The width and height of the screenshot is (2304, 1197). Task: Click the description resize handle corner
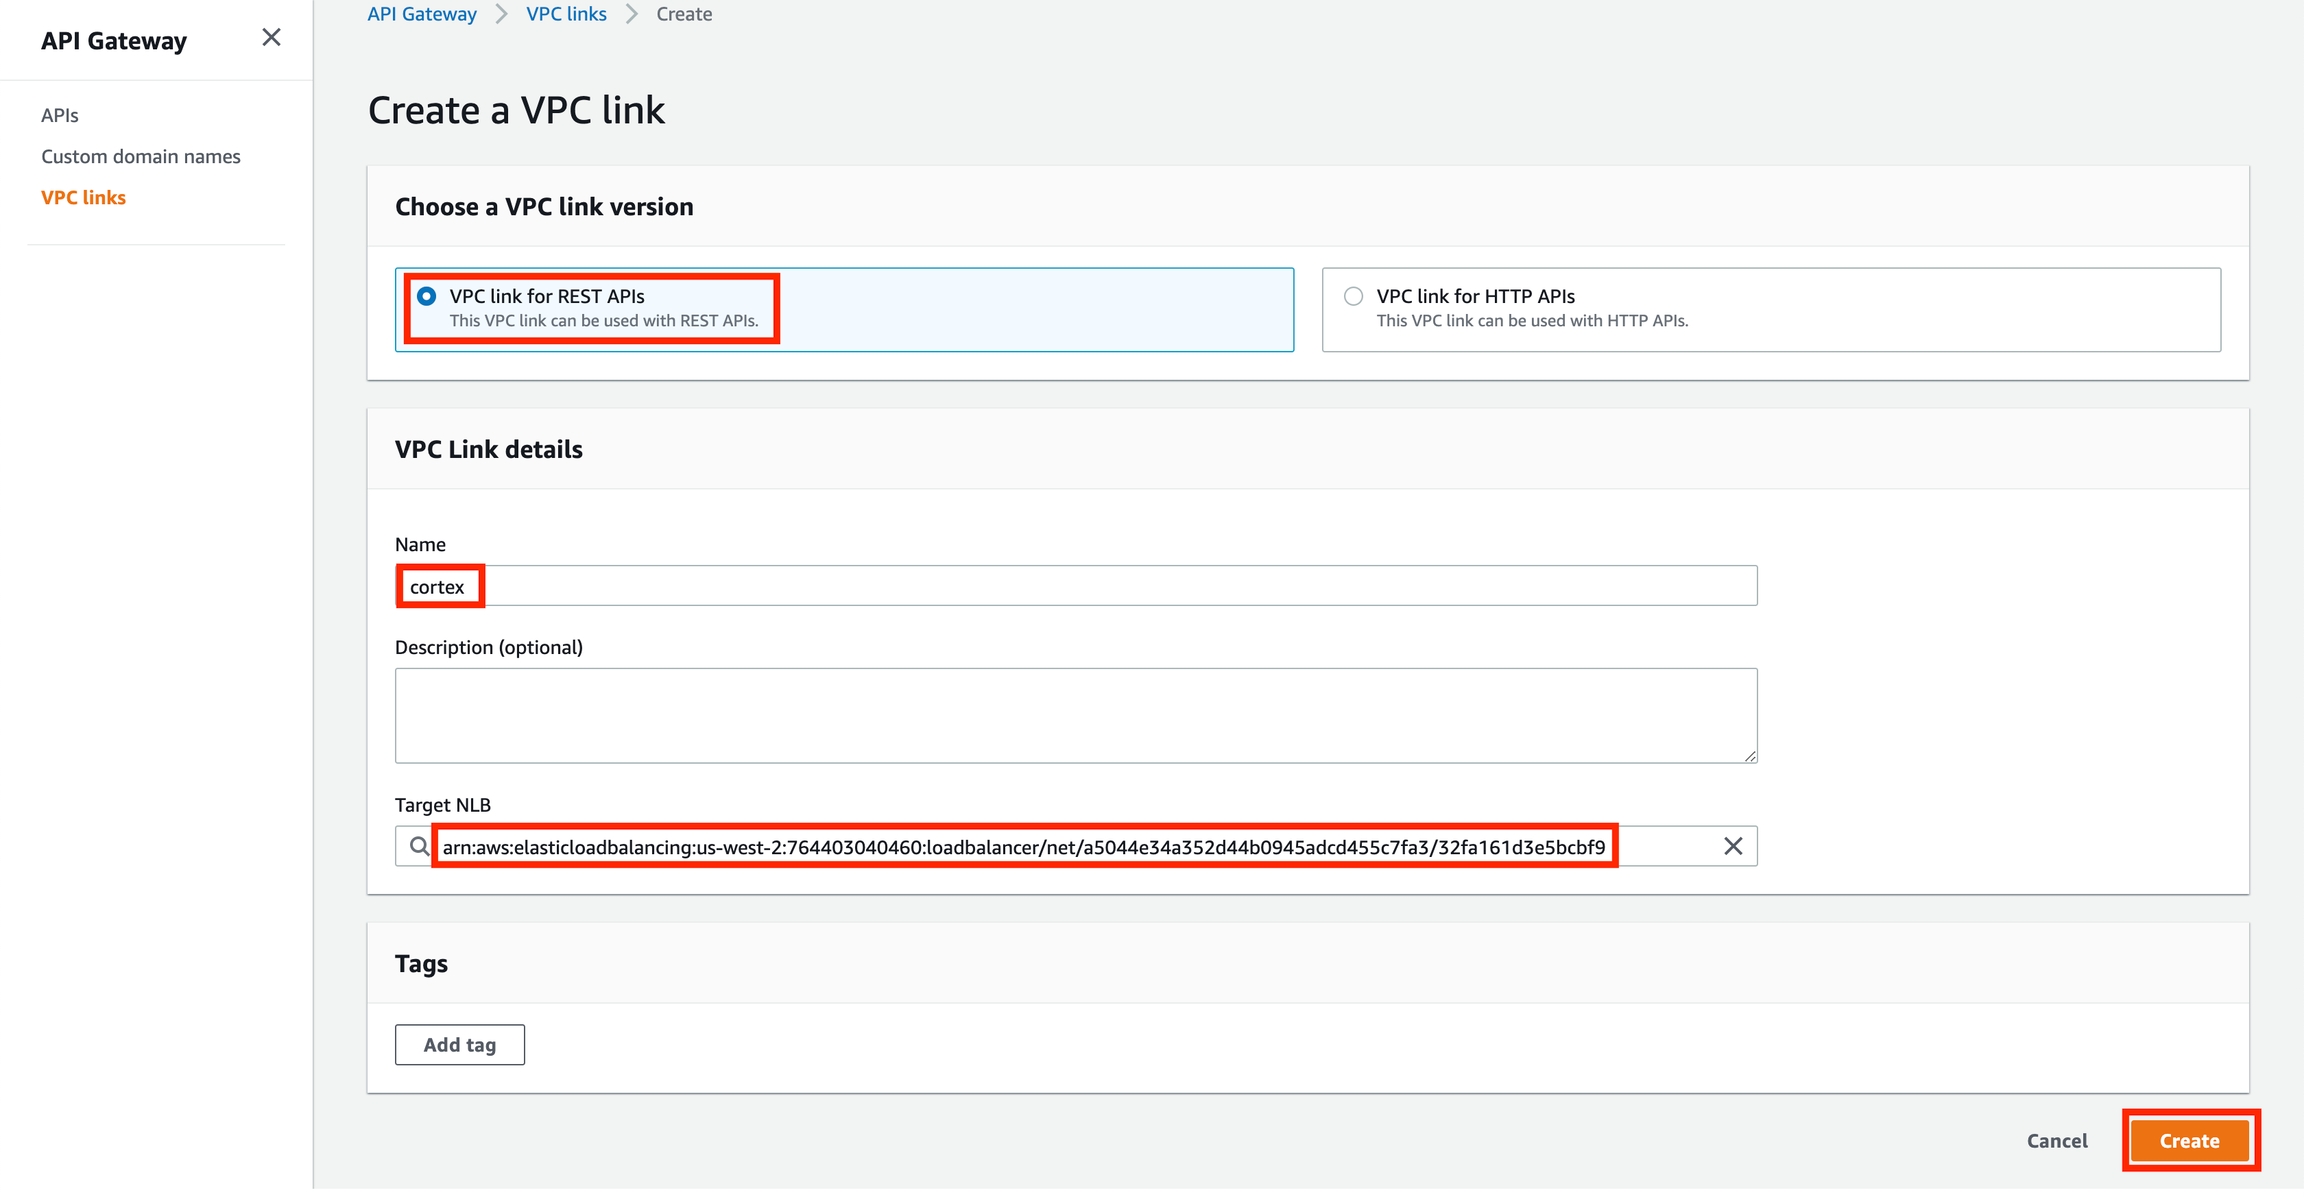1750,756
